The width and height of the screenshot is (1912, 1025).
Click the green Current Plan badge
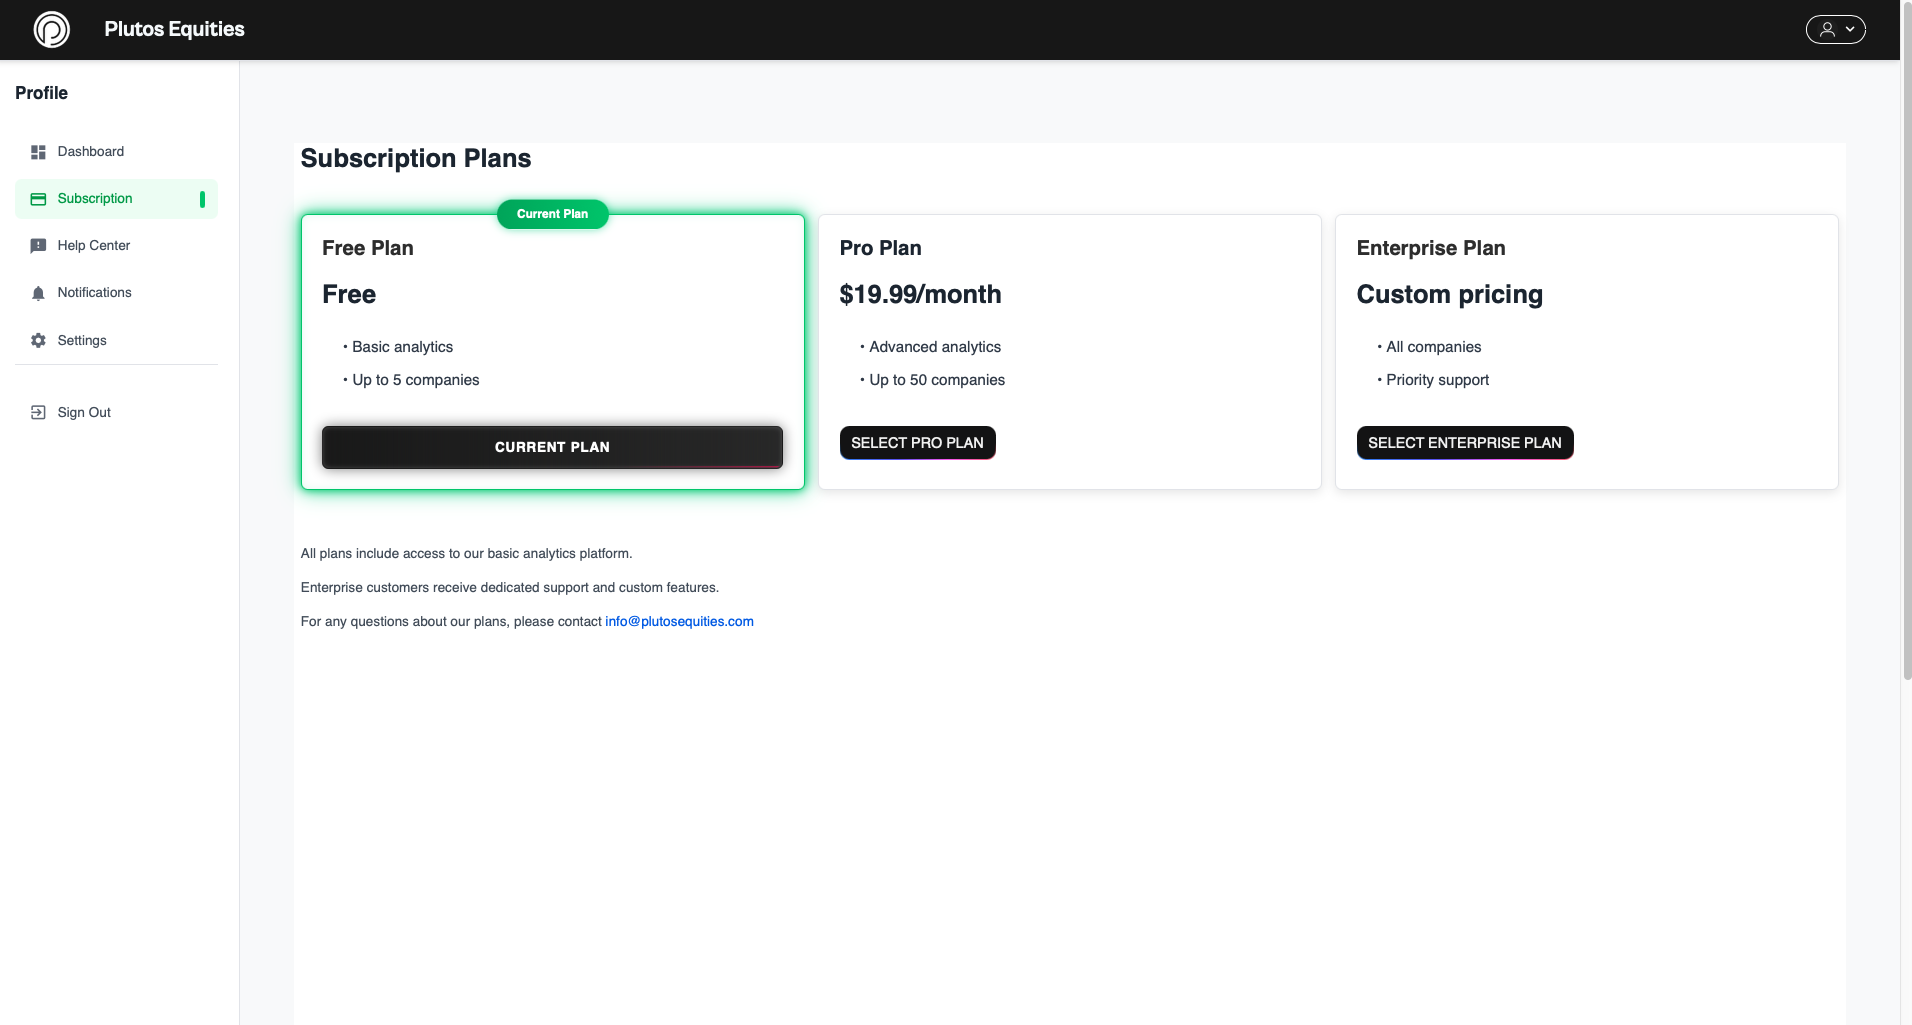(x=552, y=213)
